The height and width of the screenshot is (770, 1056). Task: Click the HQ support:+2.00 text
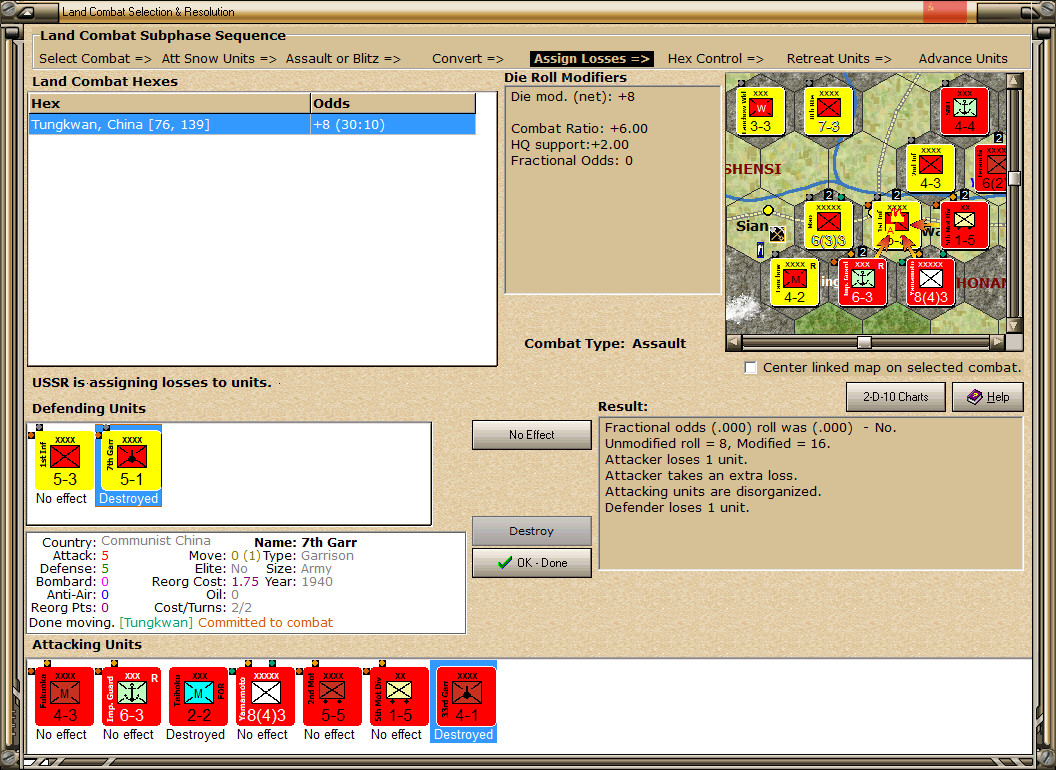[x=570, y=144]
